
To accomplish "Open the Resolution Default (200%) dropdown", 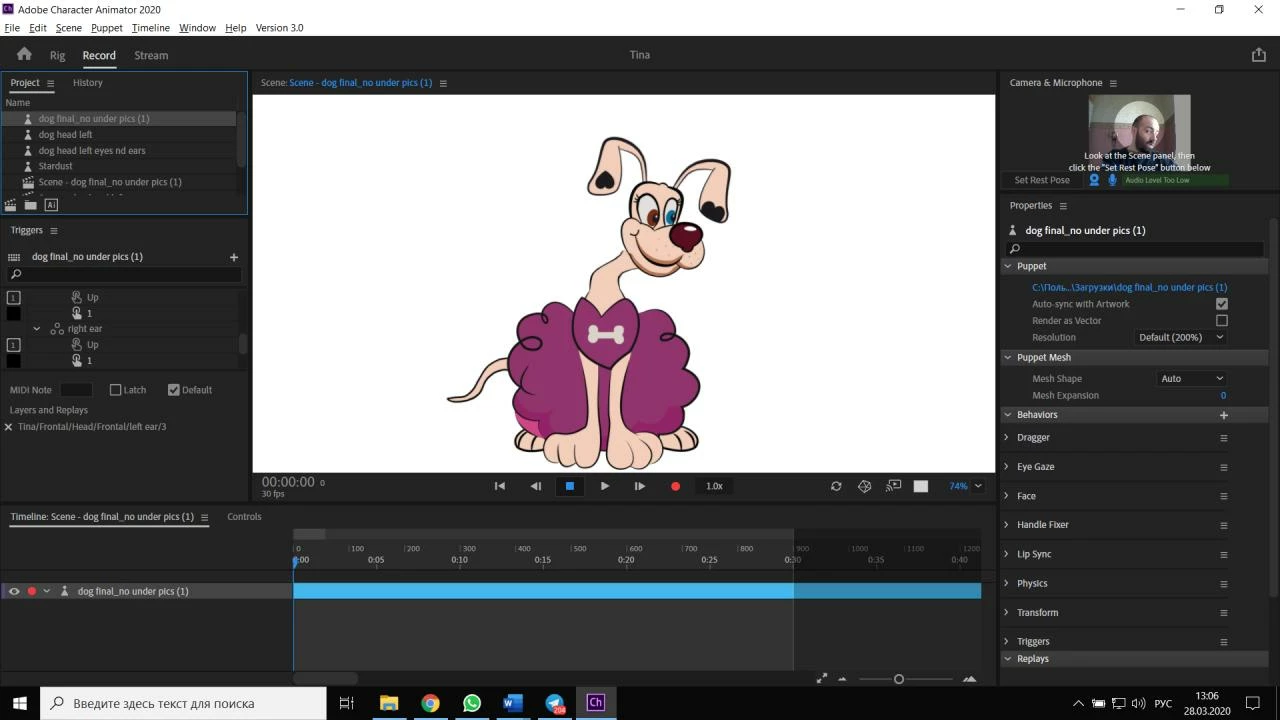I will click(x=1182, y=338).
